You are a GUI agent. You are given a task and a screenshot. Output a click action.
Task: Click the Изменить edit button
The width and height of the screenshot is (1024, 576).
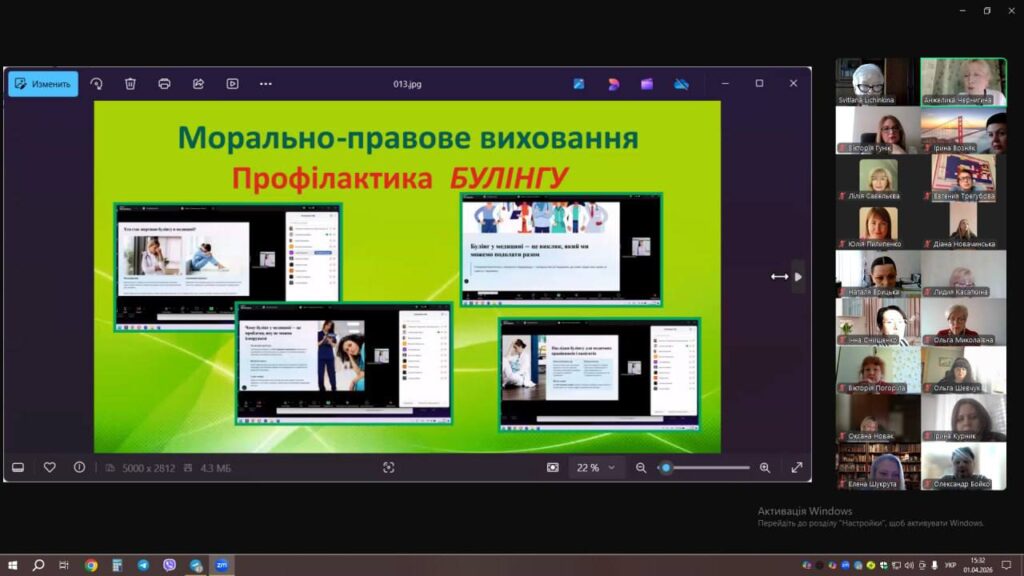click(43, 84)
